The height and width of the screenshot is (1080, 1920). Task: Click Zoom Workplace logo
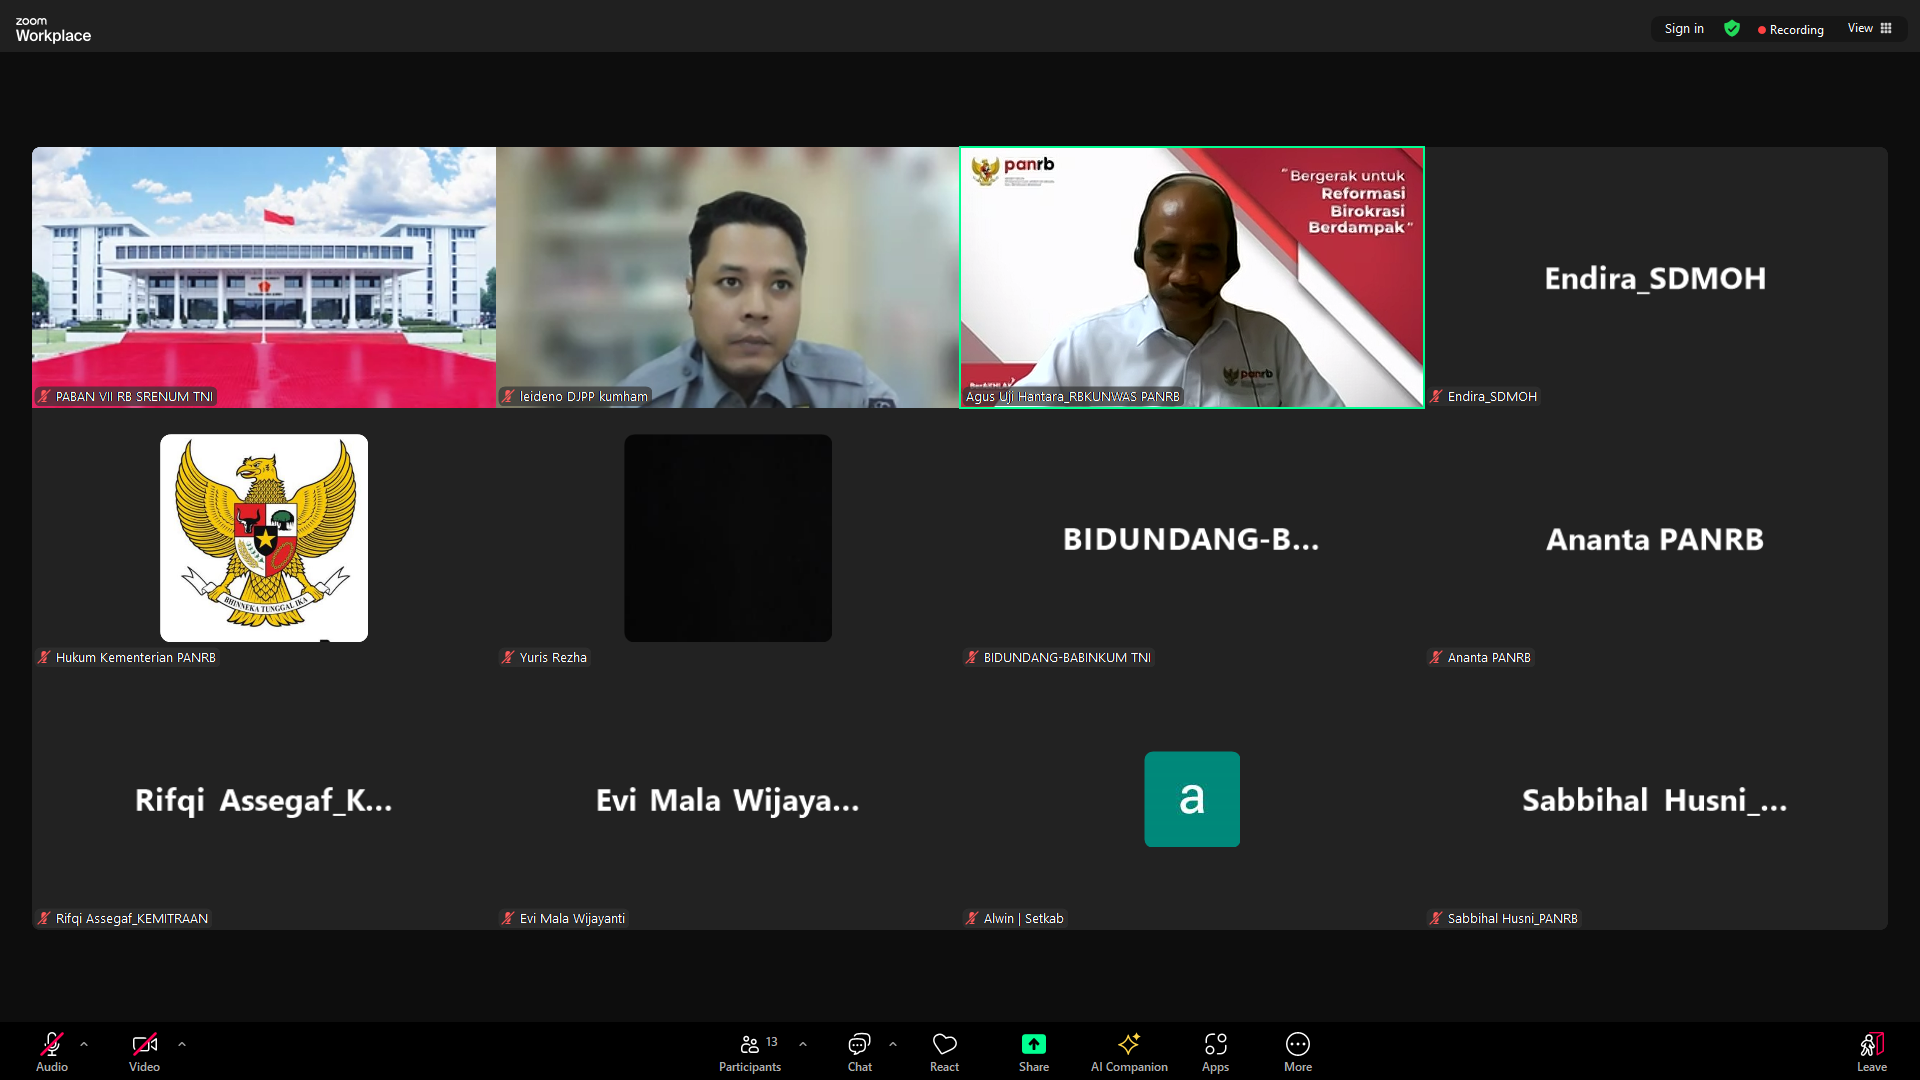pos(53,29)
